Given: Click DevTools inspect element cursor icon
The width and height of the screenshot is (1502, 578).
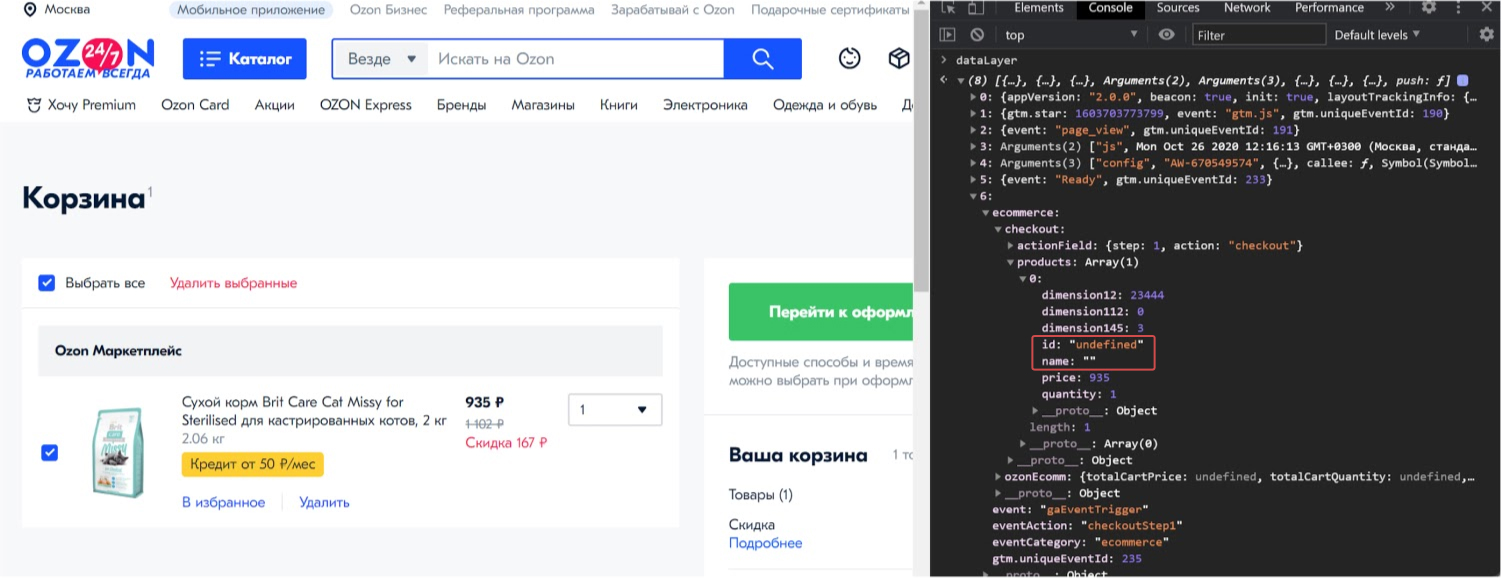Looking at the screenshot, I should click(x=947, y=8).
